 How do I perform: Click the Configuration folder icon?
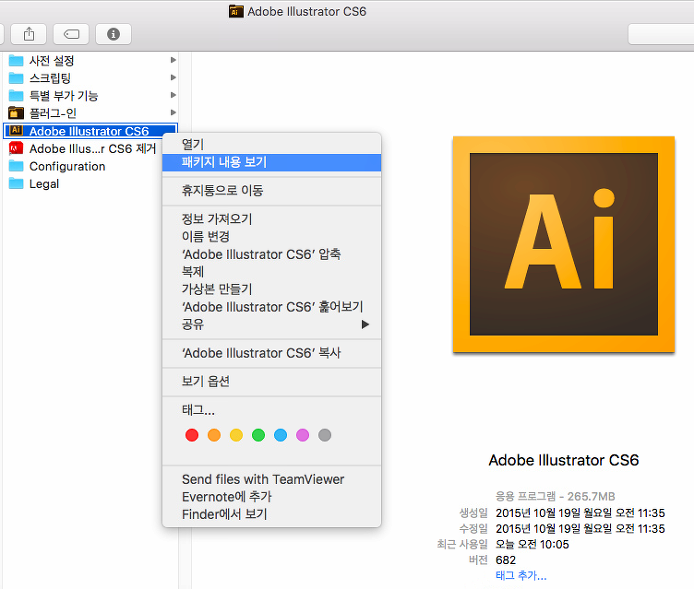tap(16, 166)
